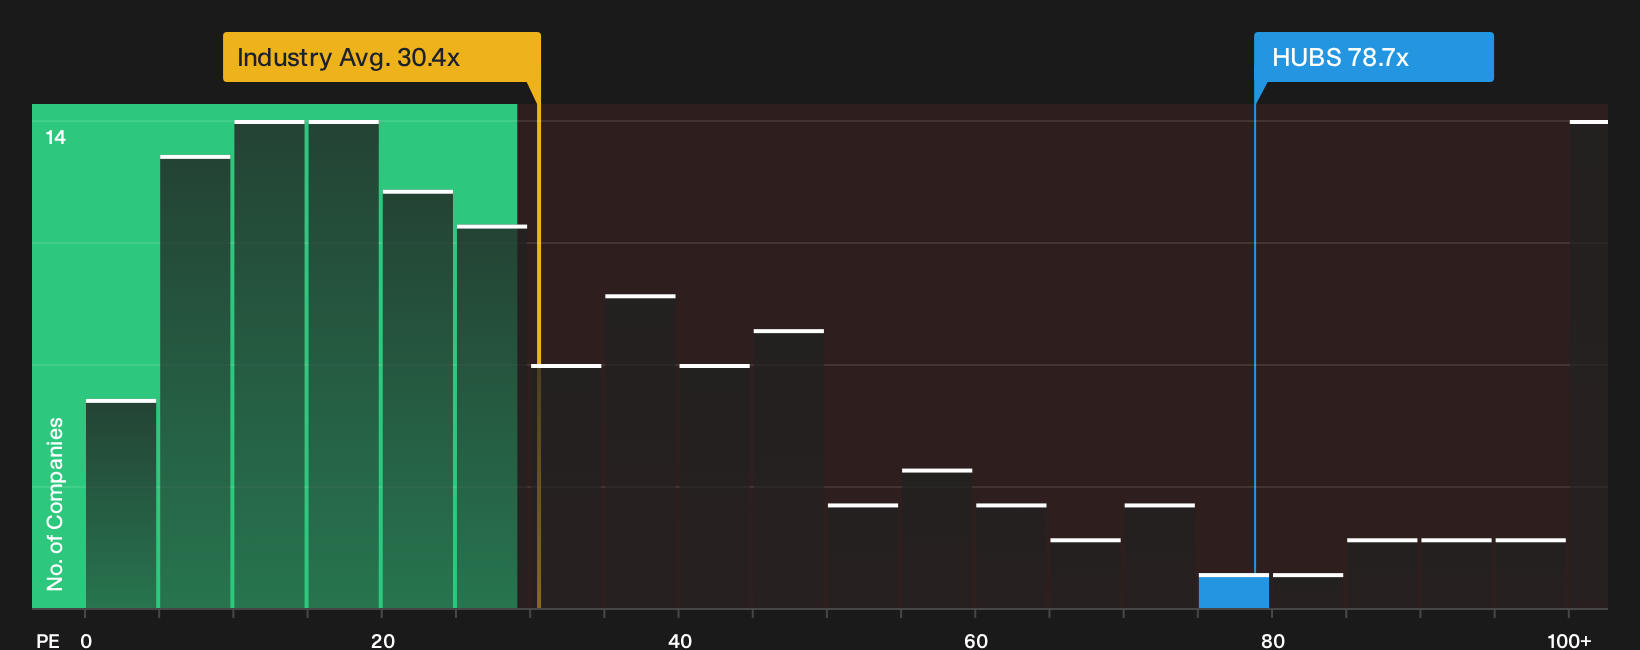Select the histogram bar for PE 70-75
The width and height of the screenshot is (1640, 650).
[x=1159, y=556]
